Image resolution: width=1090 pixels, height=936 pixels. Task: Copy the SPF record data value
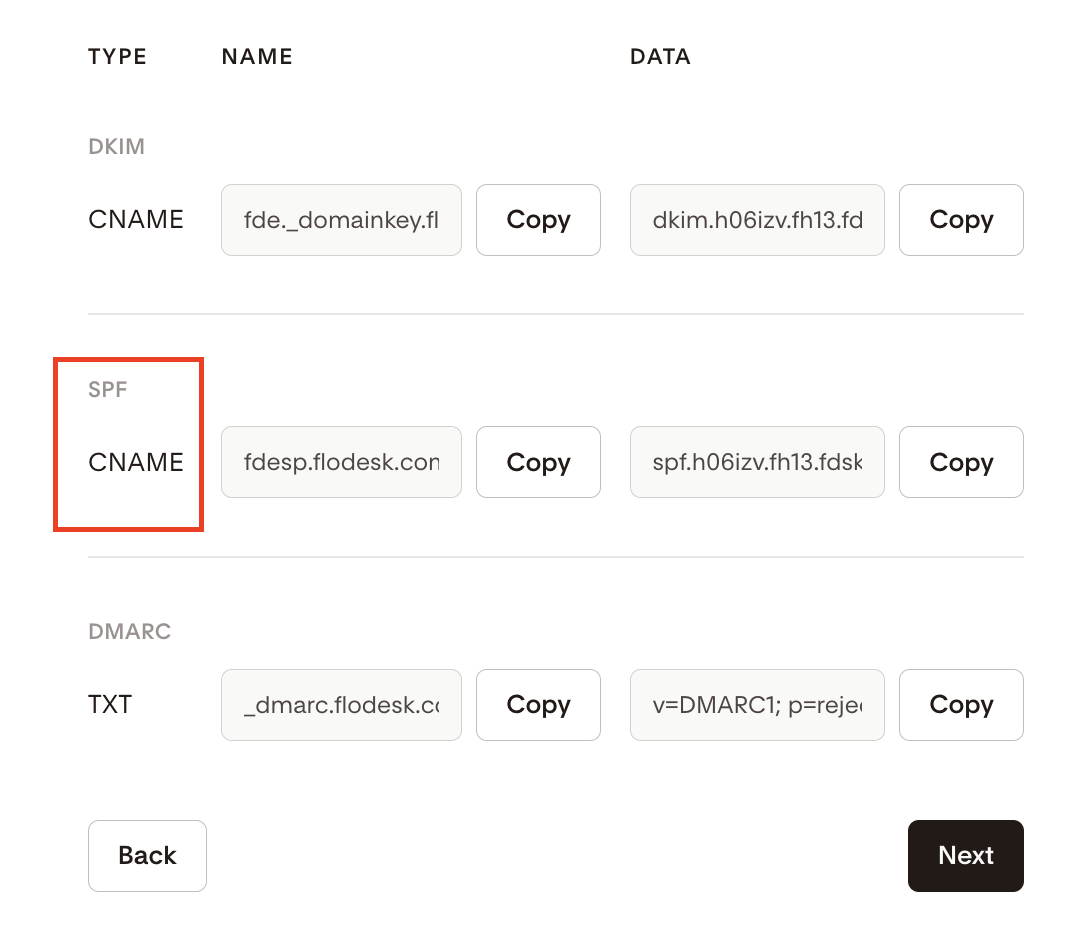pos(961,463)
